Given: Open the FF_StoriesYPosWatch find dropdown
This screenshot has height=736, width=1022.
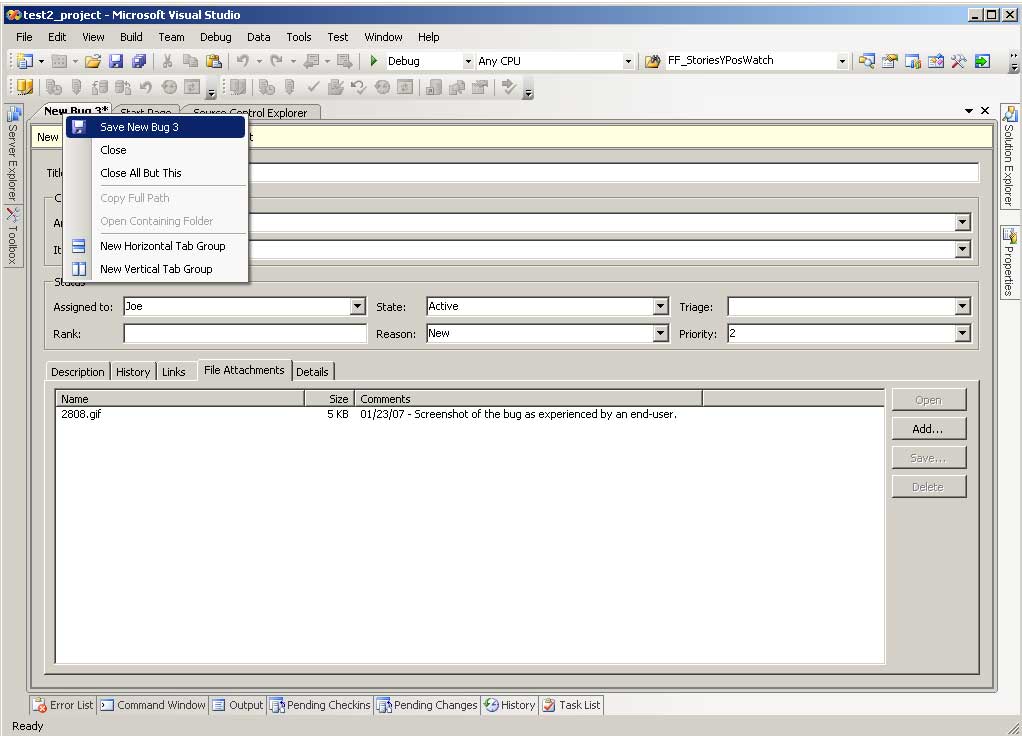Looking at the screenshot, I should [842, 61].
